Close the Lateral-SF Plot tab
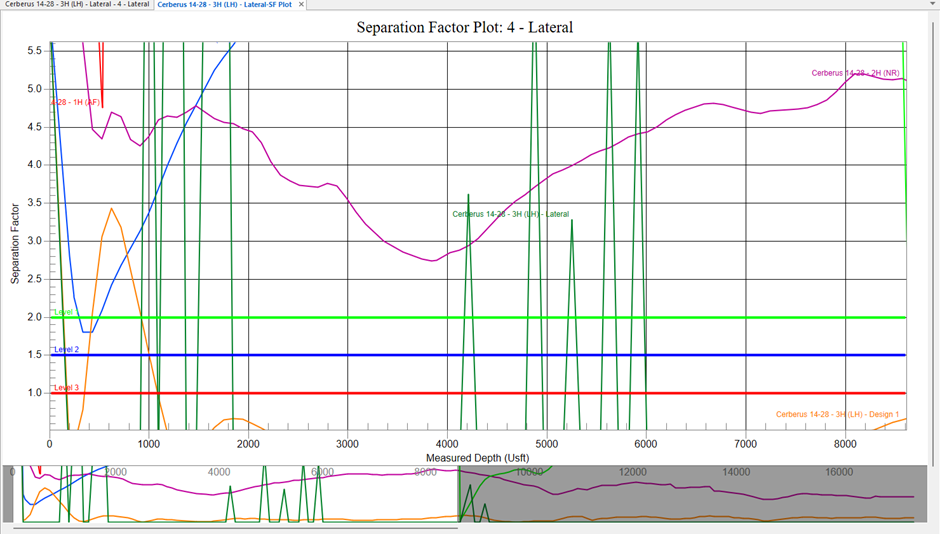The height and width of the screenshot is (534, 940). click(x=302, y=5)
